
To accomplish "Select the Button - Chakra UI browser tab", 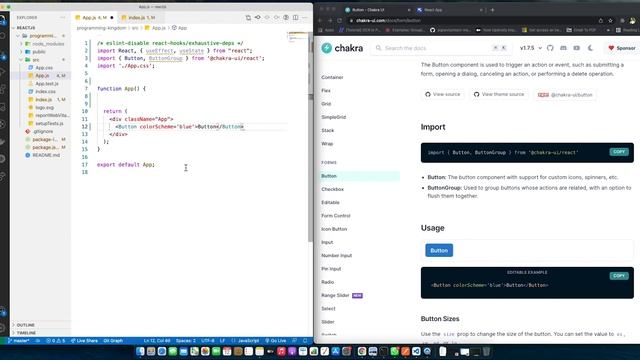I will coord(368,10).
